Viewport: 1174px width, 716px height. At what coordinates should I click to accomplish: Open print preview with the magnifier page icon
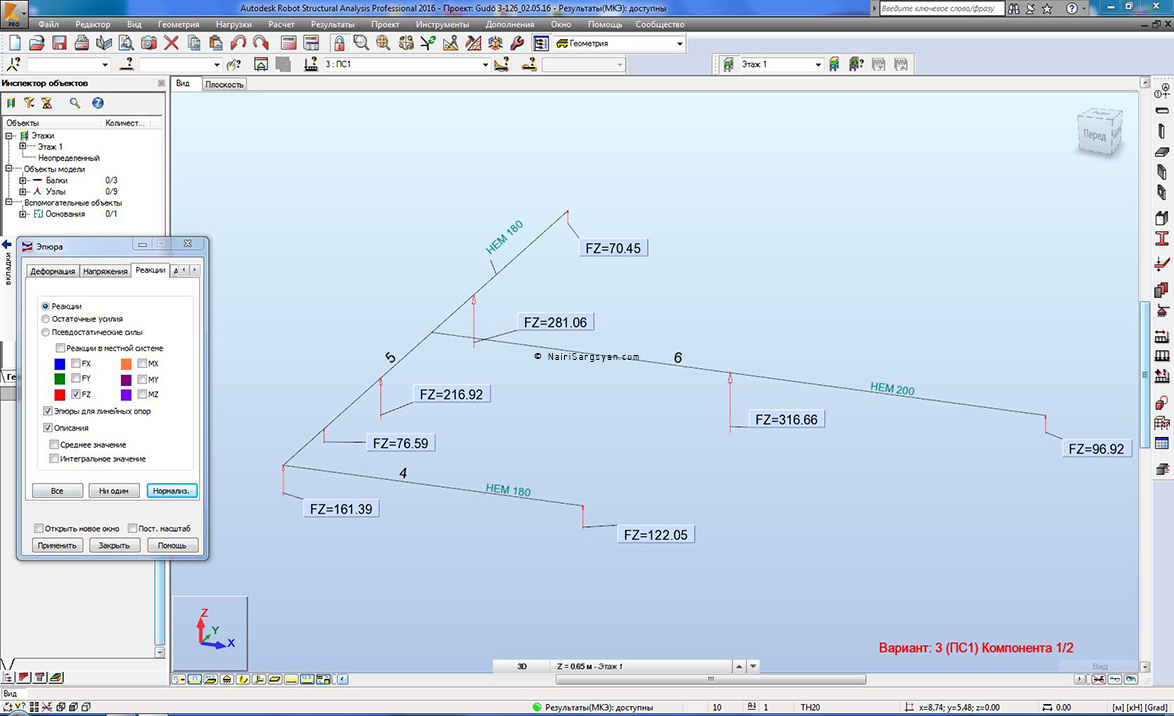tap(126, 43)
